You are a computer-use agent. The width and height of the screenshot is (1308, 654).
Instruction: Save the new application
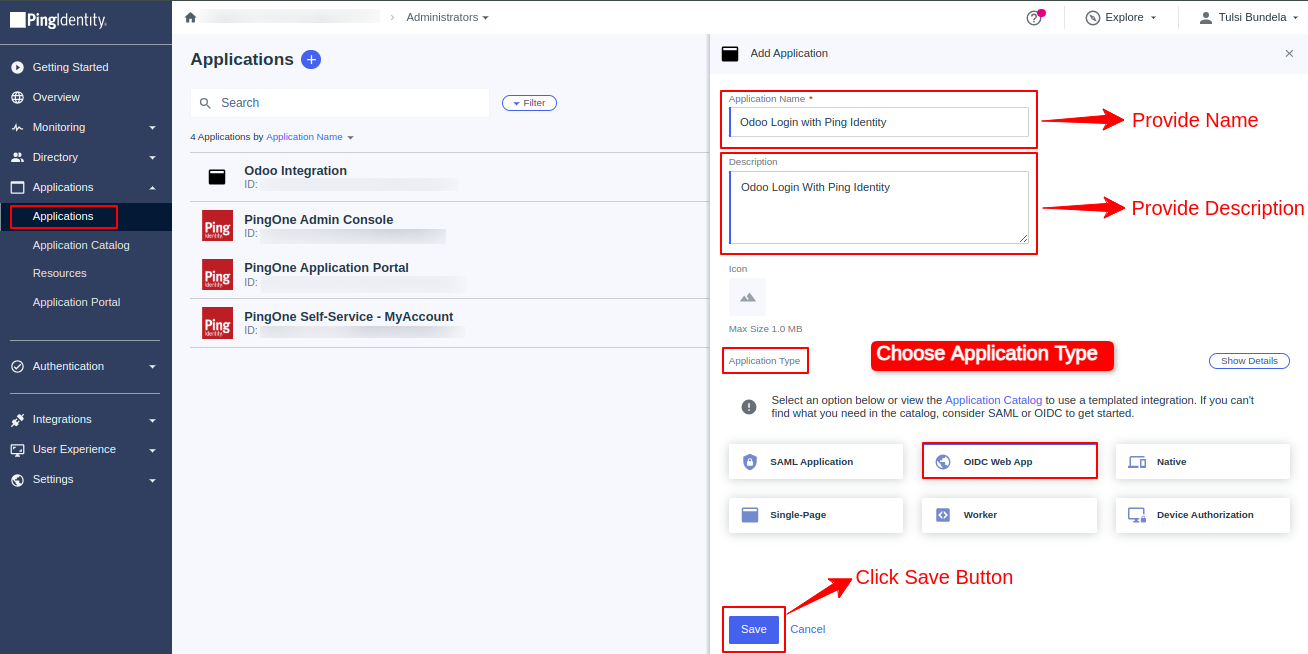754,629
